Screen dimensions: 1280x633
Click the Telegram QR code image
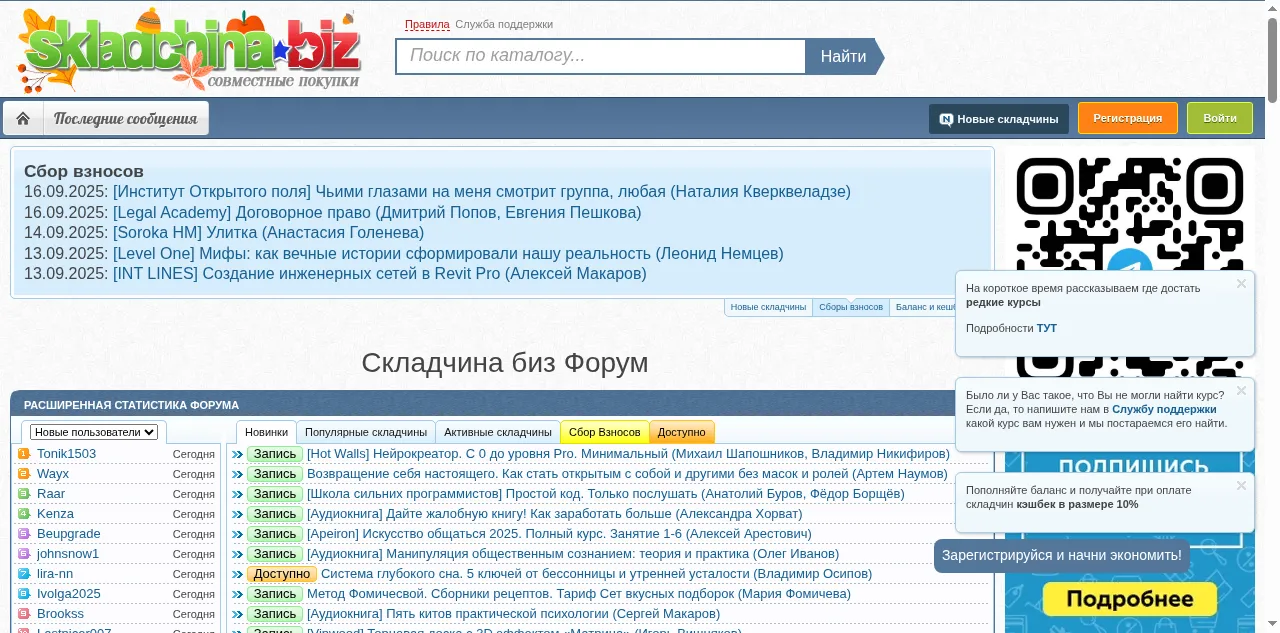(1130, 210)
